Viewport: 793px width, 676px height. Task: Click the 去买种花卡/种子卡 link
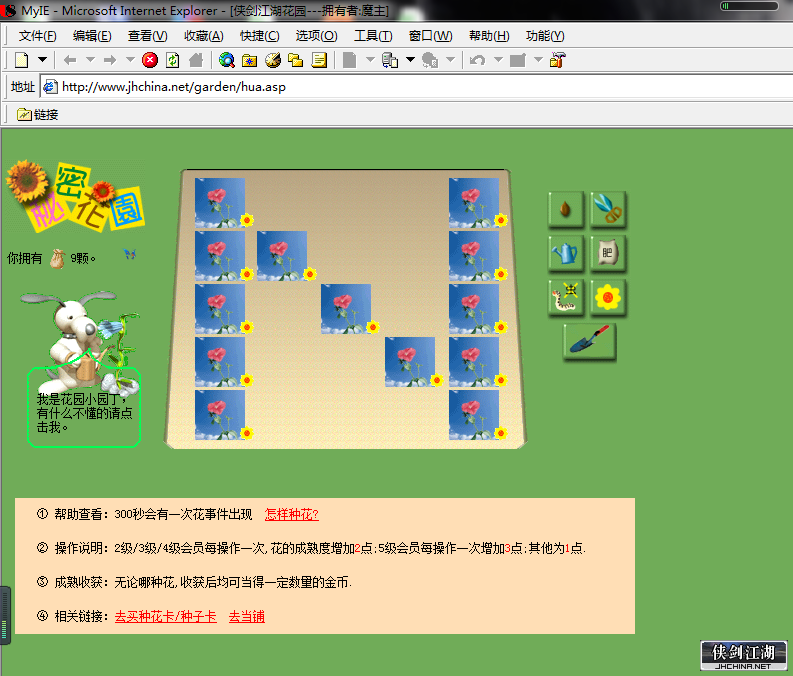(x=166, y=617)
